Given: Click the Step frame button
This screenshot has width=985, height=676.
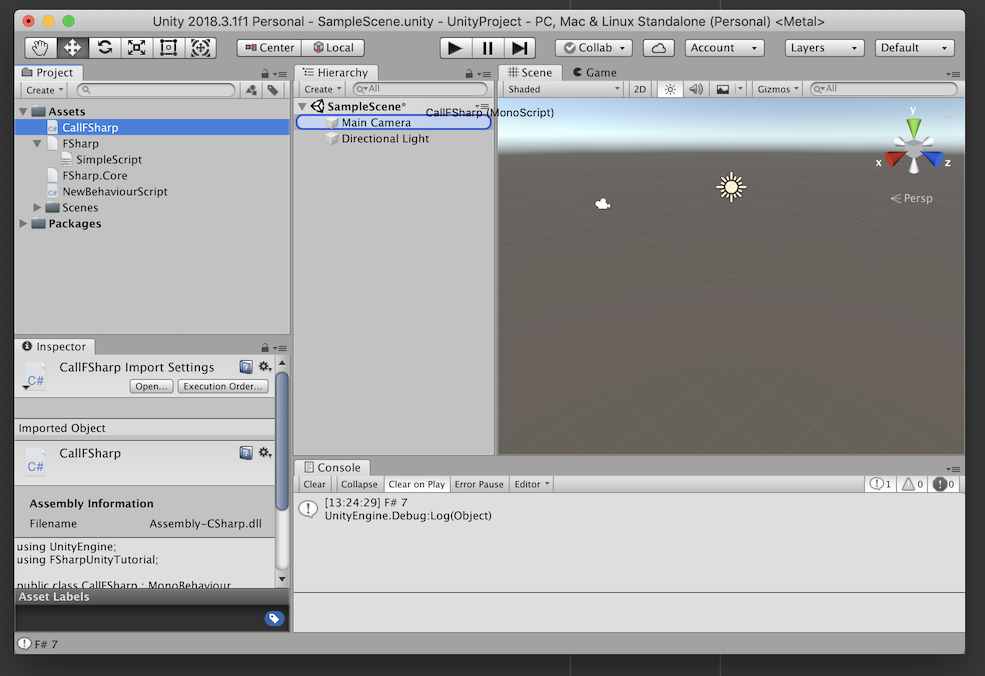Looking at the screenshot, I should (x=520, y=48).
